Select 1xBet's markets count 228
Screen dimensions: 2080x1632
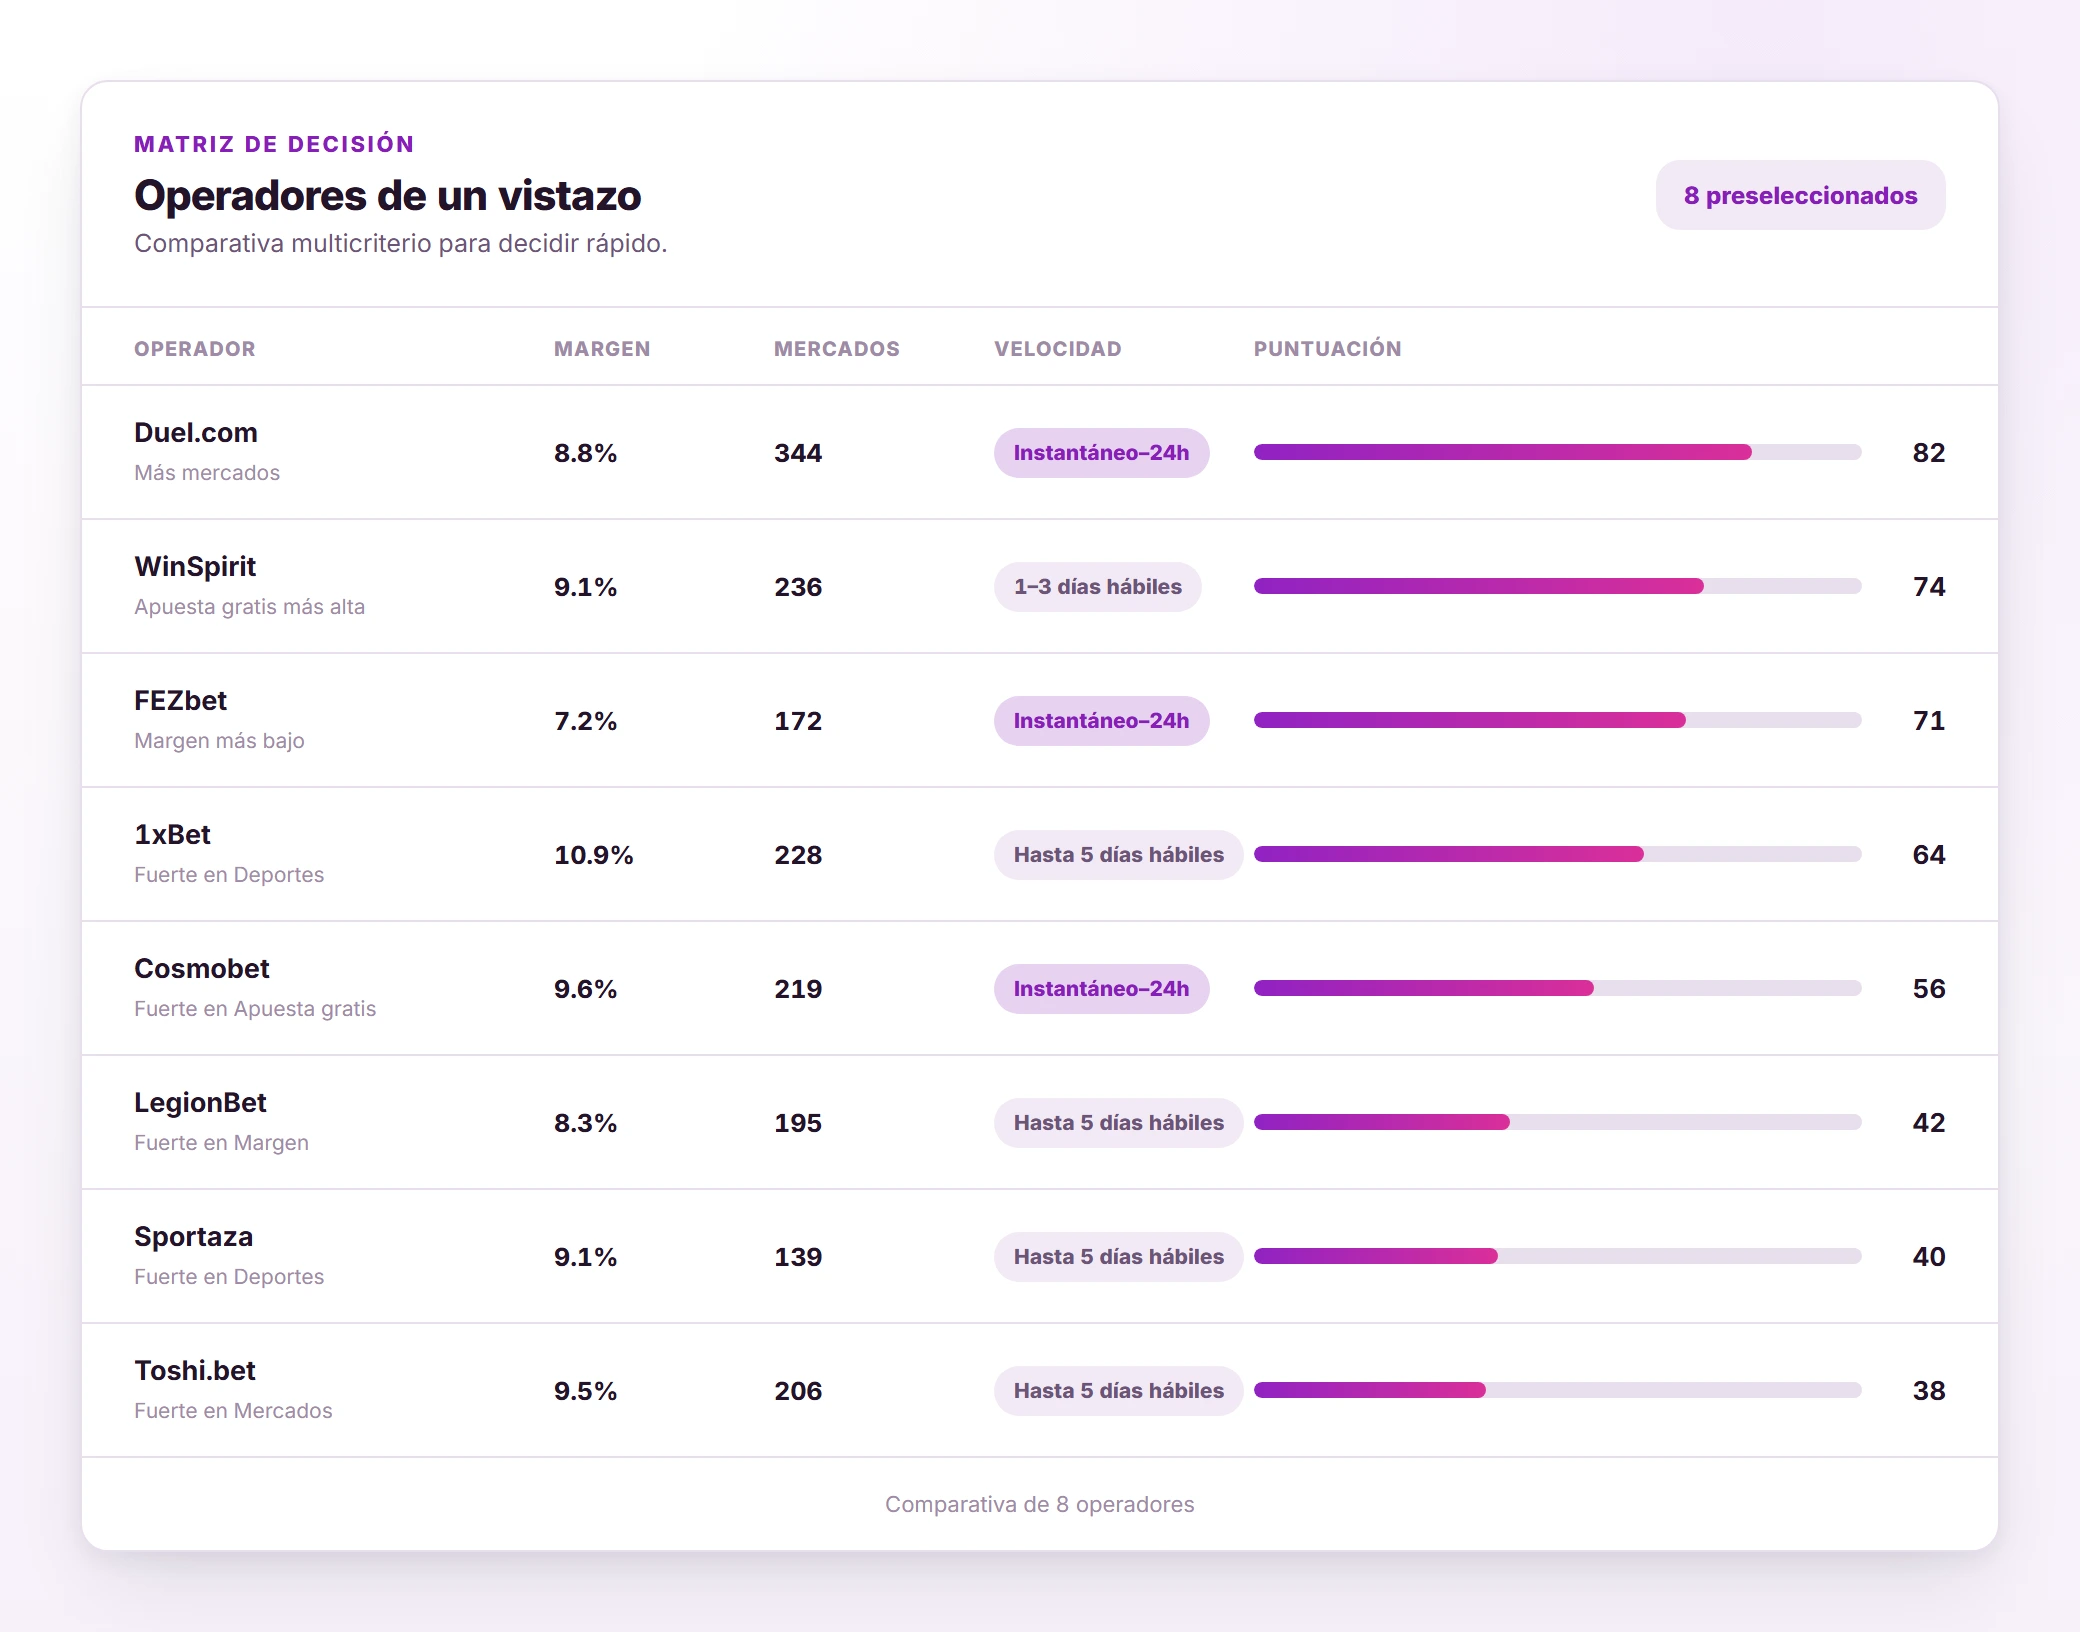coord(798,855)
